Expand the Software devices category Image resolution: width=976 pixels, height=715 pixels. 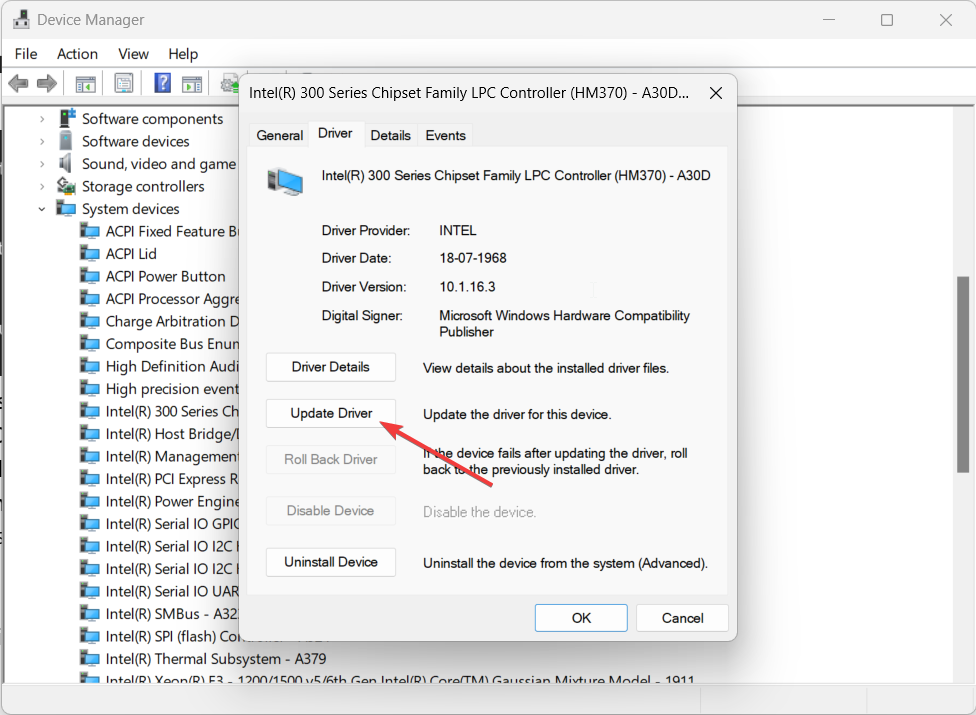point(42,141)
